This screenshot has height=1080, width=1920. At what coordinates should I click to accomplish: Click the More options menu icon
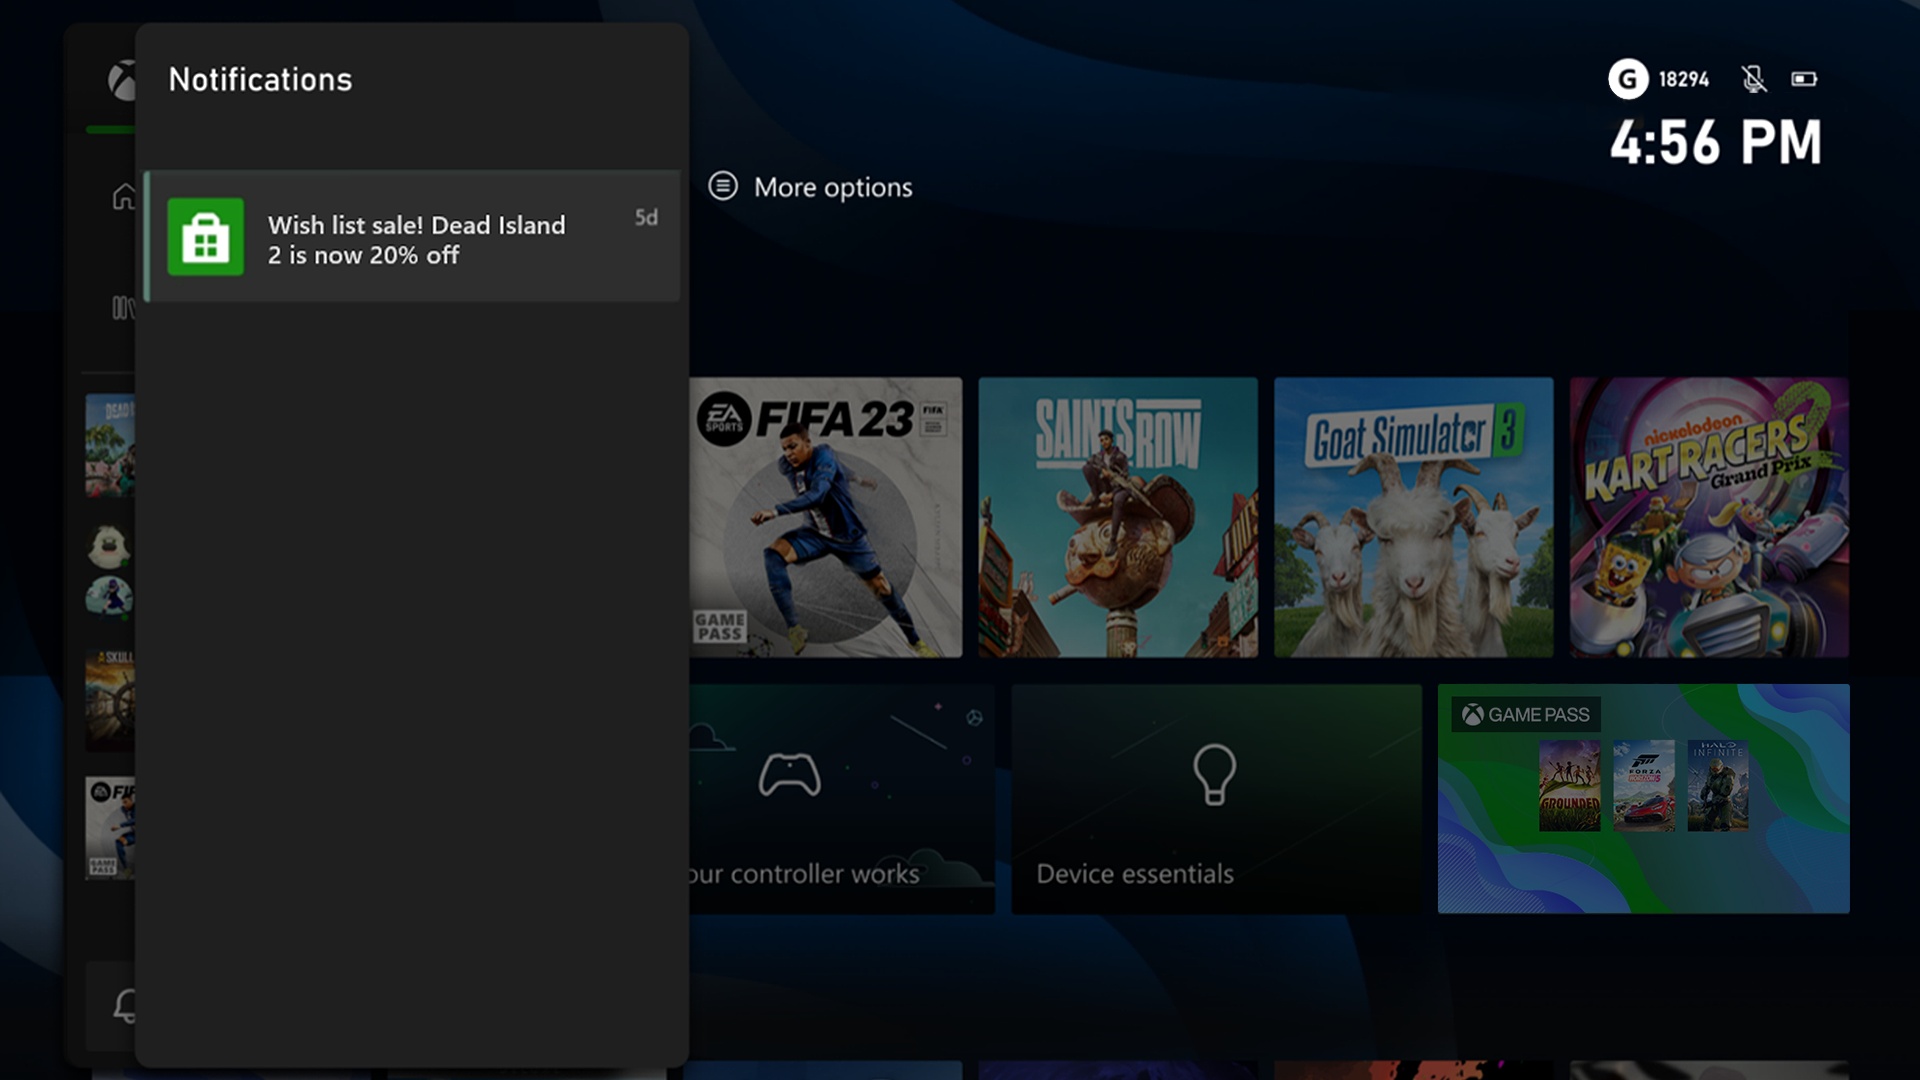pyautogui.click(x=723, y=186)
